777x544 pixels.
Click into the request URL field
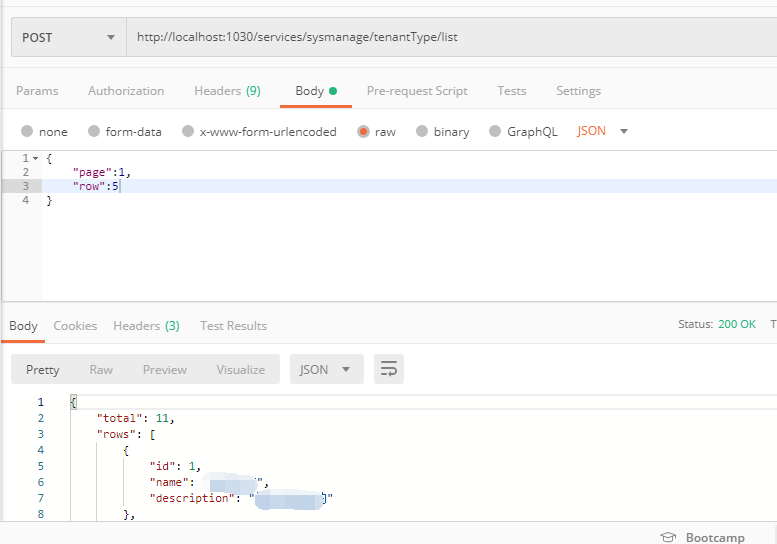(450, 37)
